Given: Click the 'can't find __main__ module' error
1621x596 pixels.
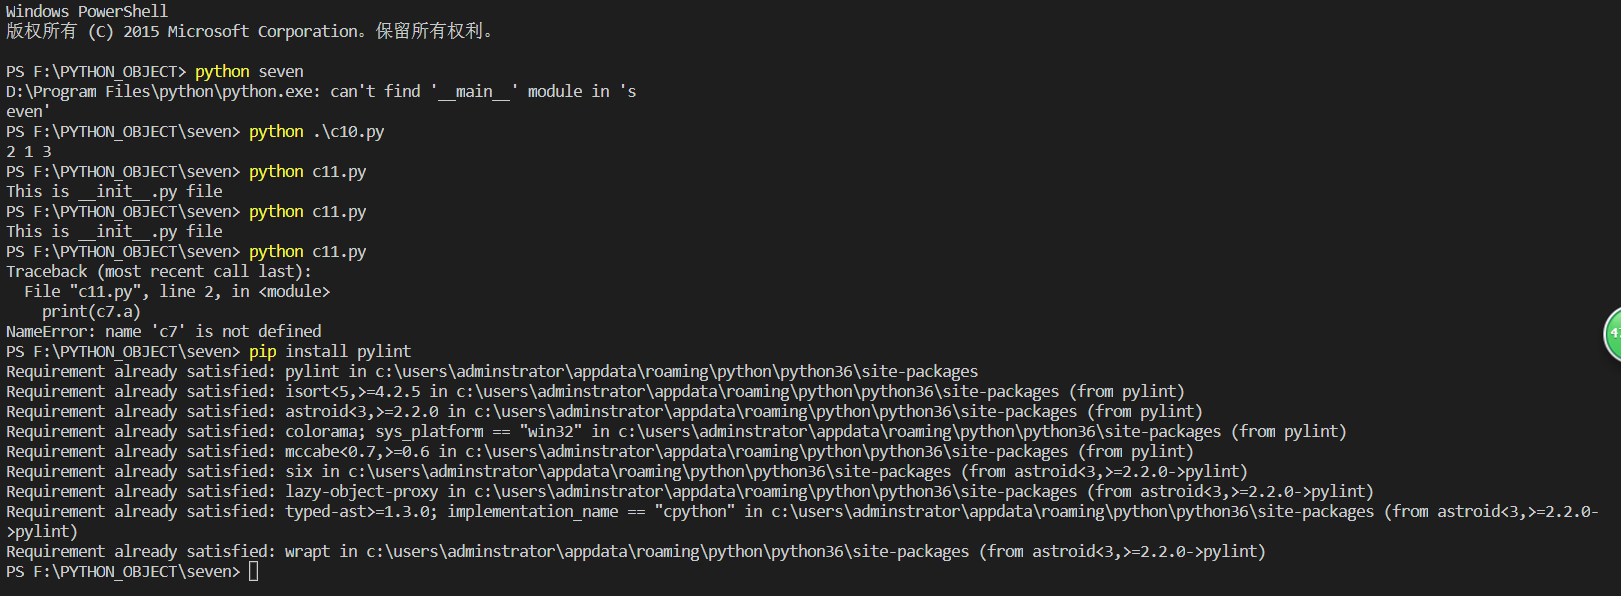Looking at the screenshot, I should [320, 91].
